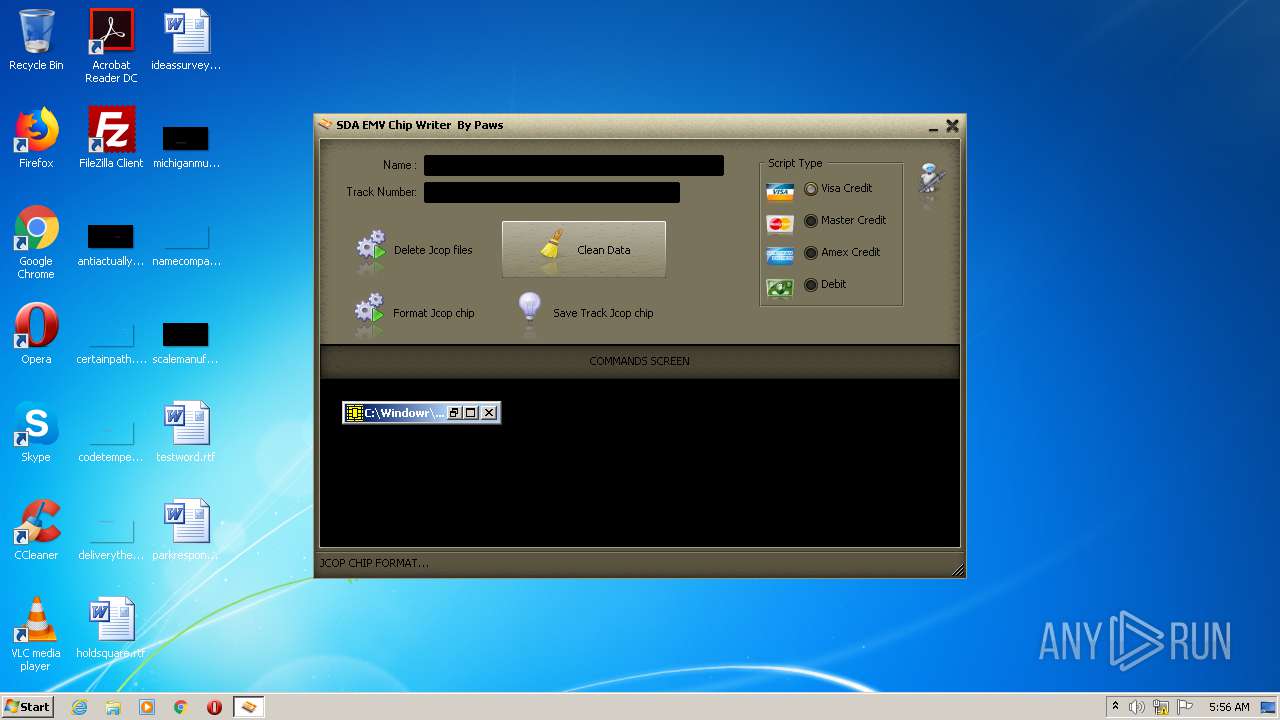Close the small C:\Windowr console window
Viewport: 1280px width, 720px height.
point(489,413)
